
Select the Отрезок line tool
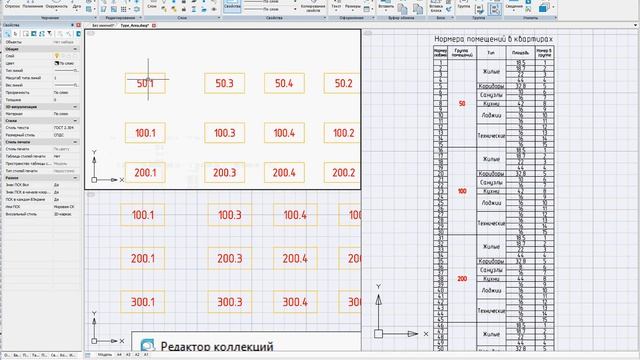[12, 5]
